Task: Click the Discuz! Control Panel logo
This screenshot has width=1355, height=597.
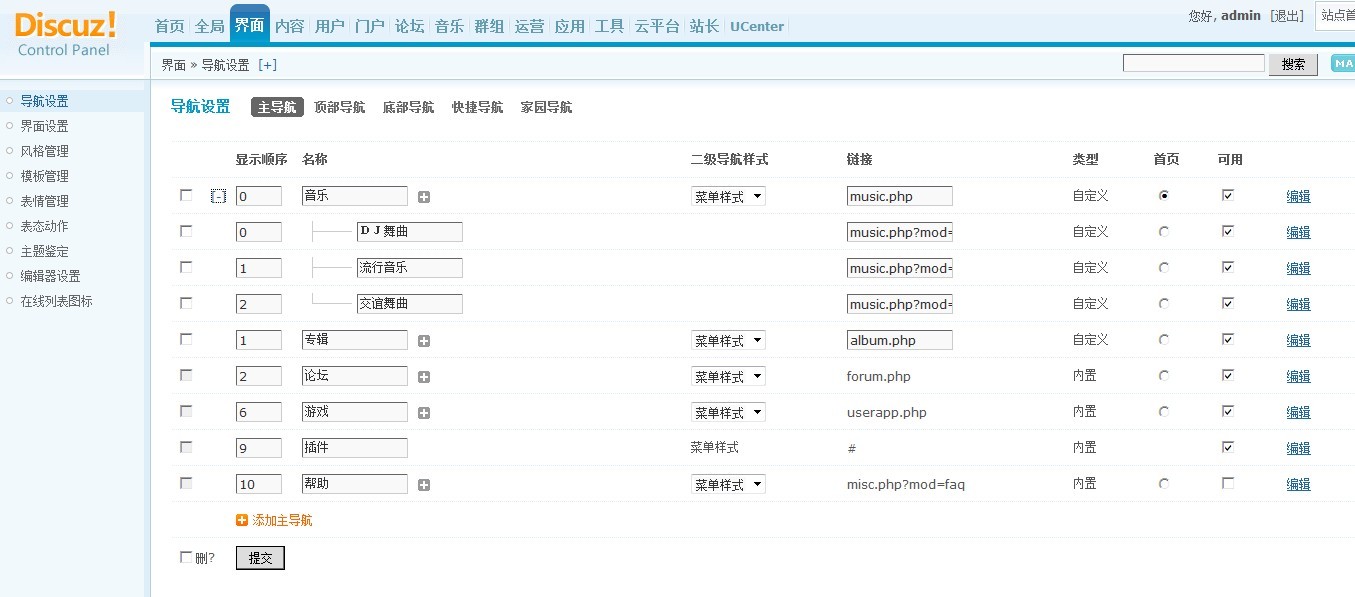Action: (65, 34)
